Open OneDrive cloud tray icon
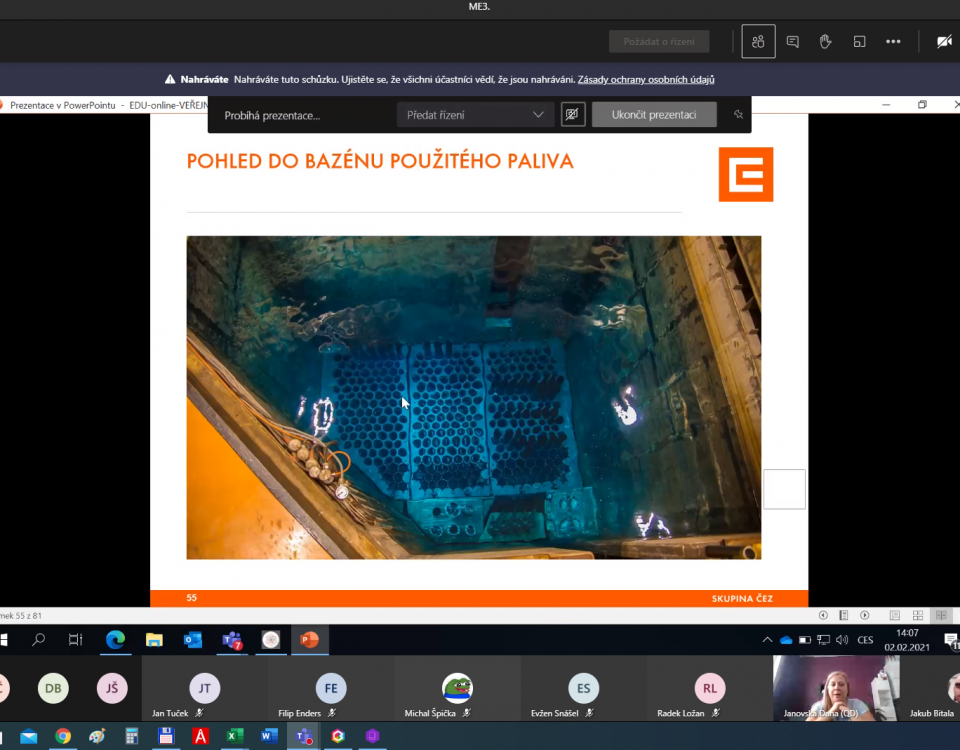 pyautogui.click(x=786, y=640)
